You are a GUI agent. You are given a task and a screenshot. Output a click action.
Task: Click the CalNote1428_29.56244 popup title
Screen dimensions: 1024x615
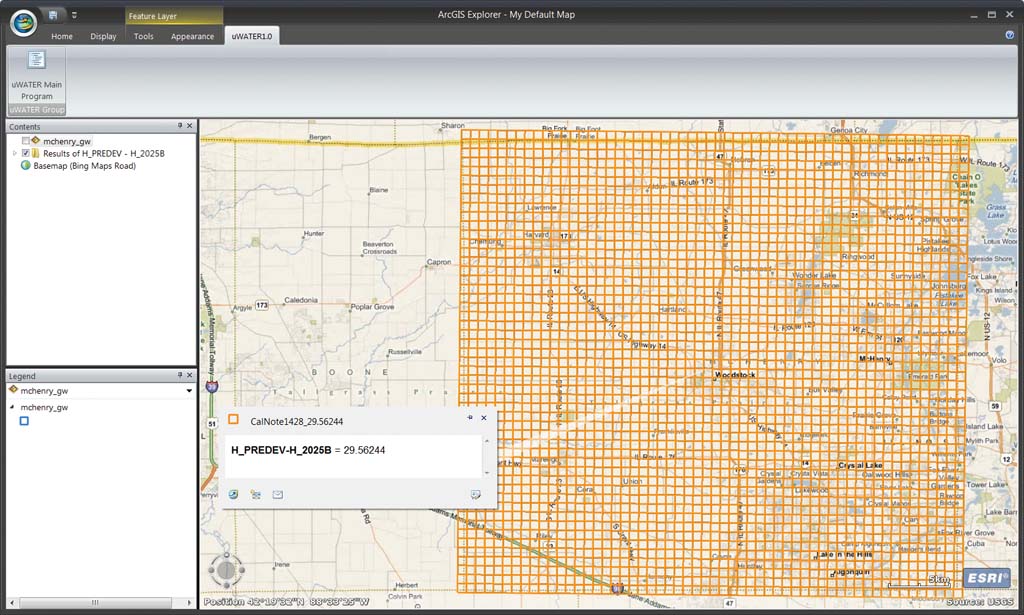tap(296, 422)
